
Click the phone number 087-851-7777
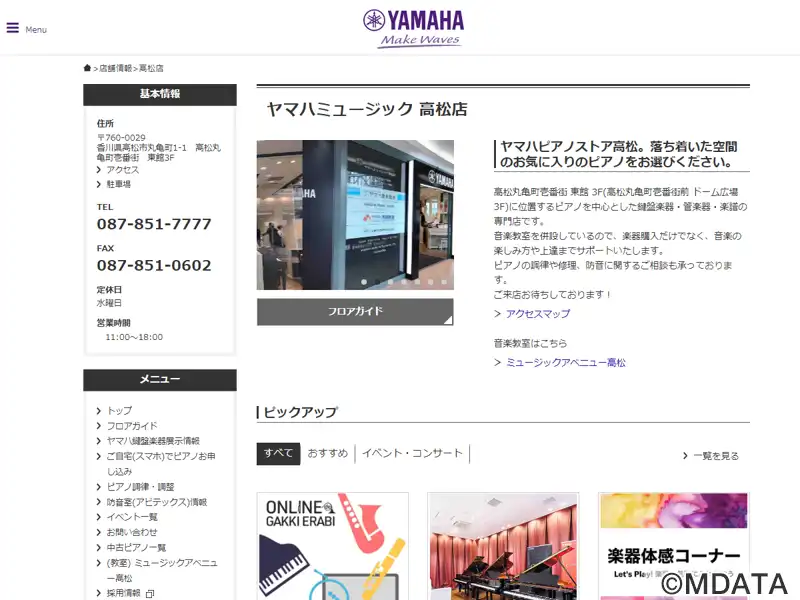[154, 224]
